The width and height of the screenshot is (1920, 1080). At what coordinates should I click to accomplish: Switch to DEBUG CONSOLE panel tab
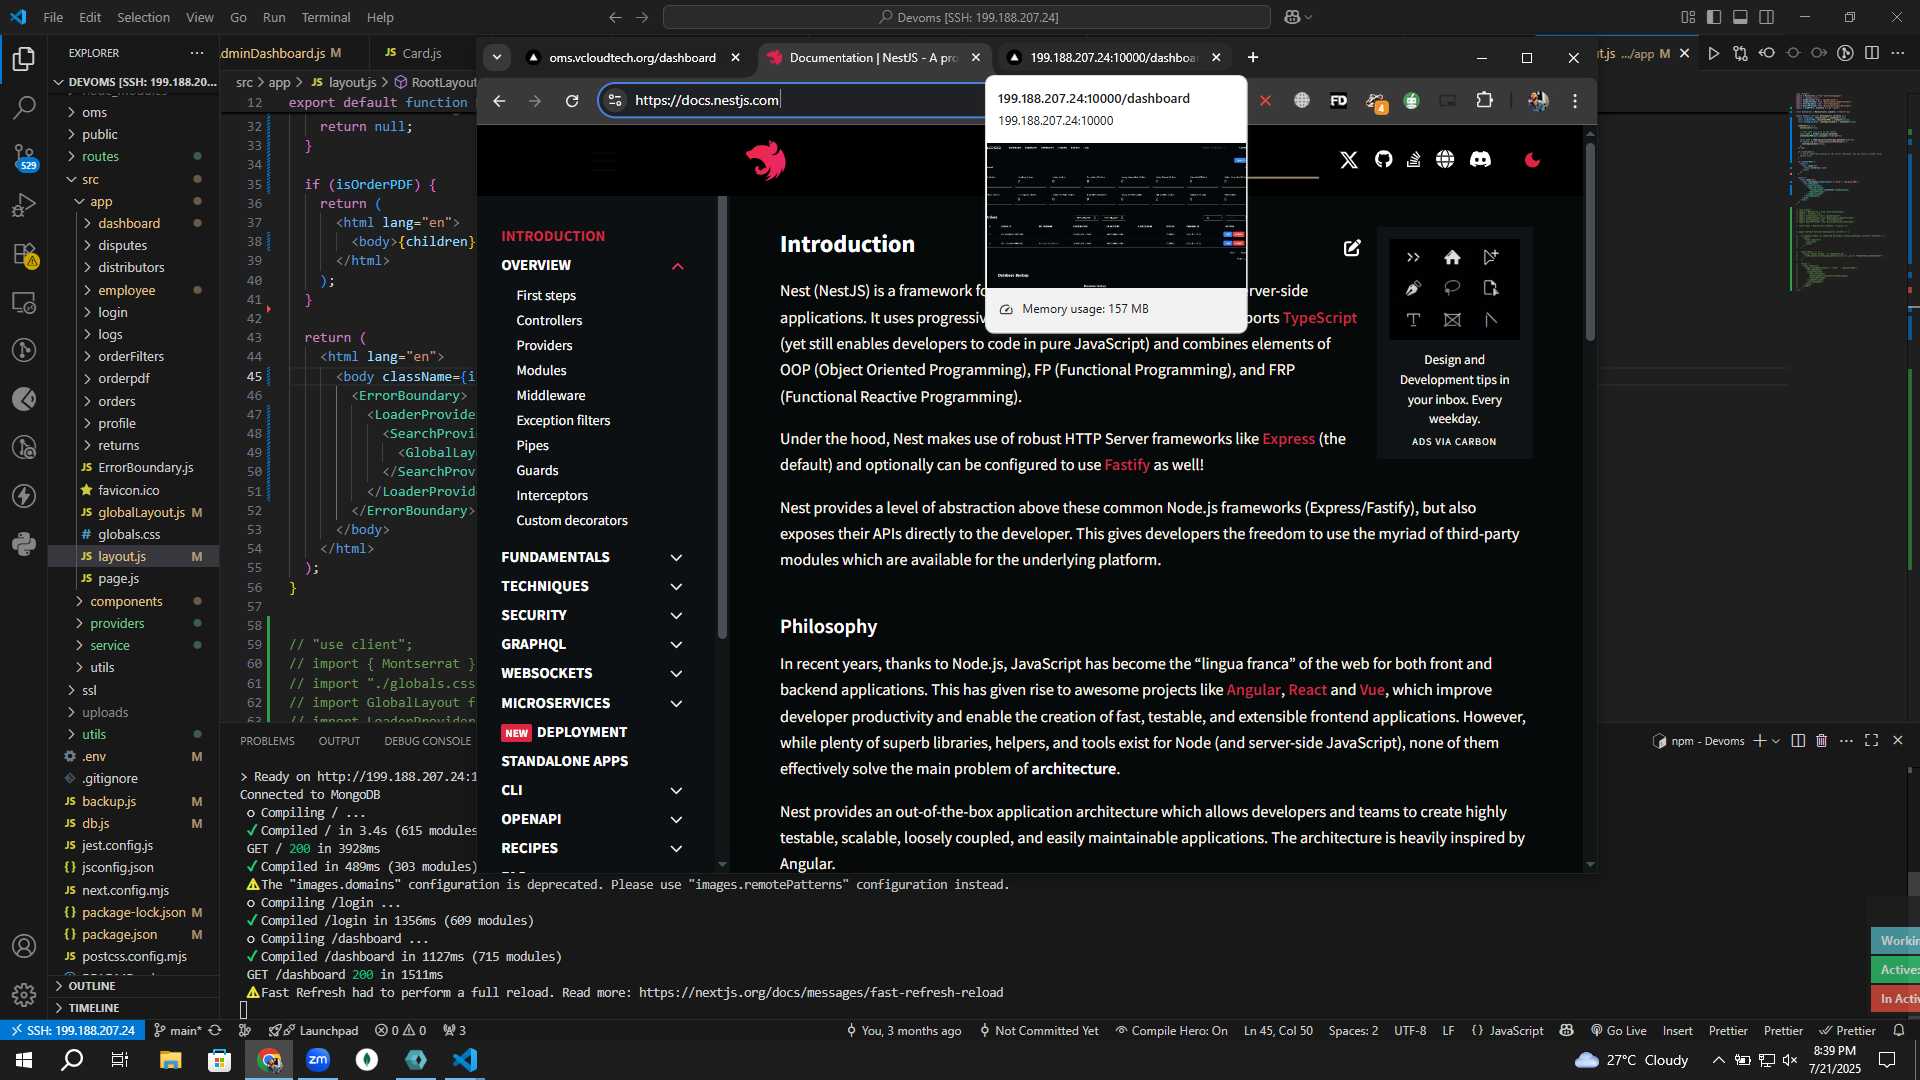[x=427, y=741]
